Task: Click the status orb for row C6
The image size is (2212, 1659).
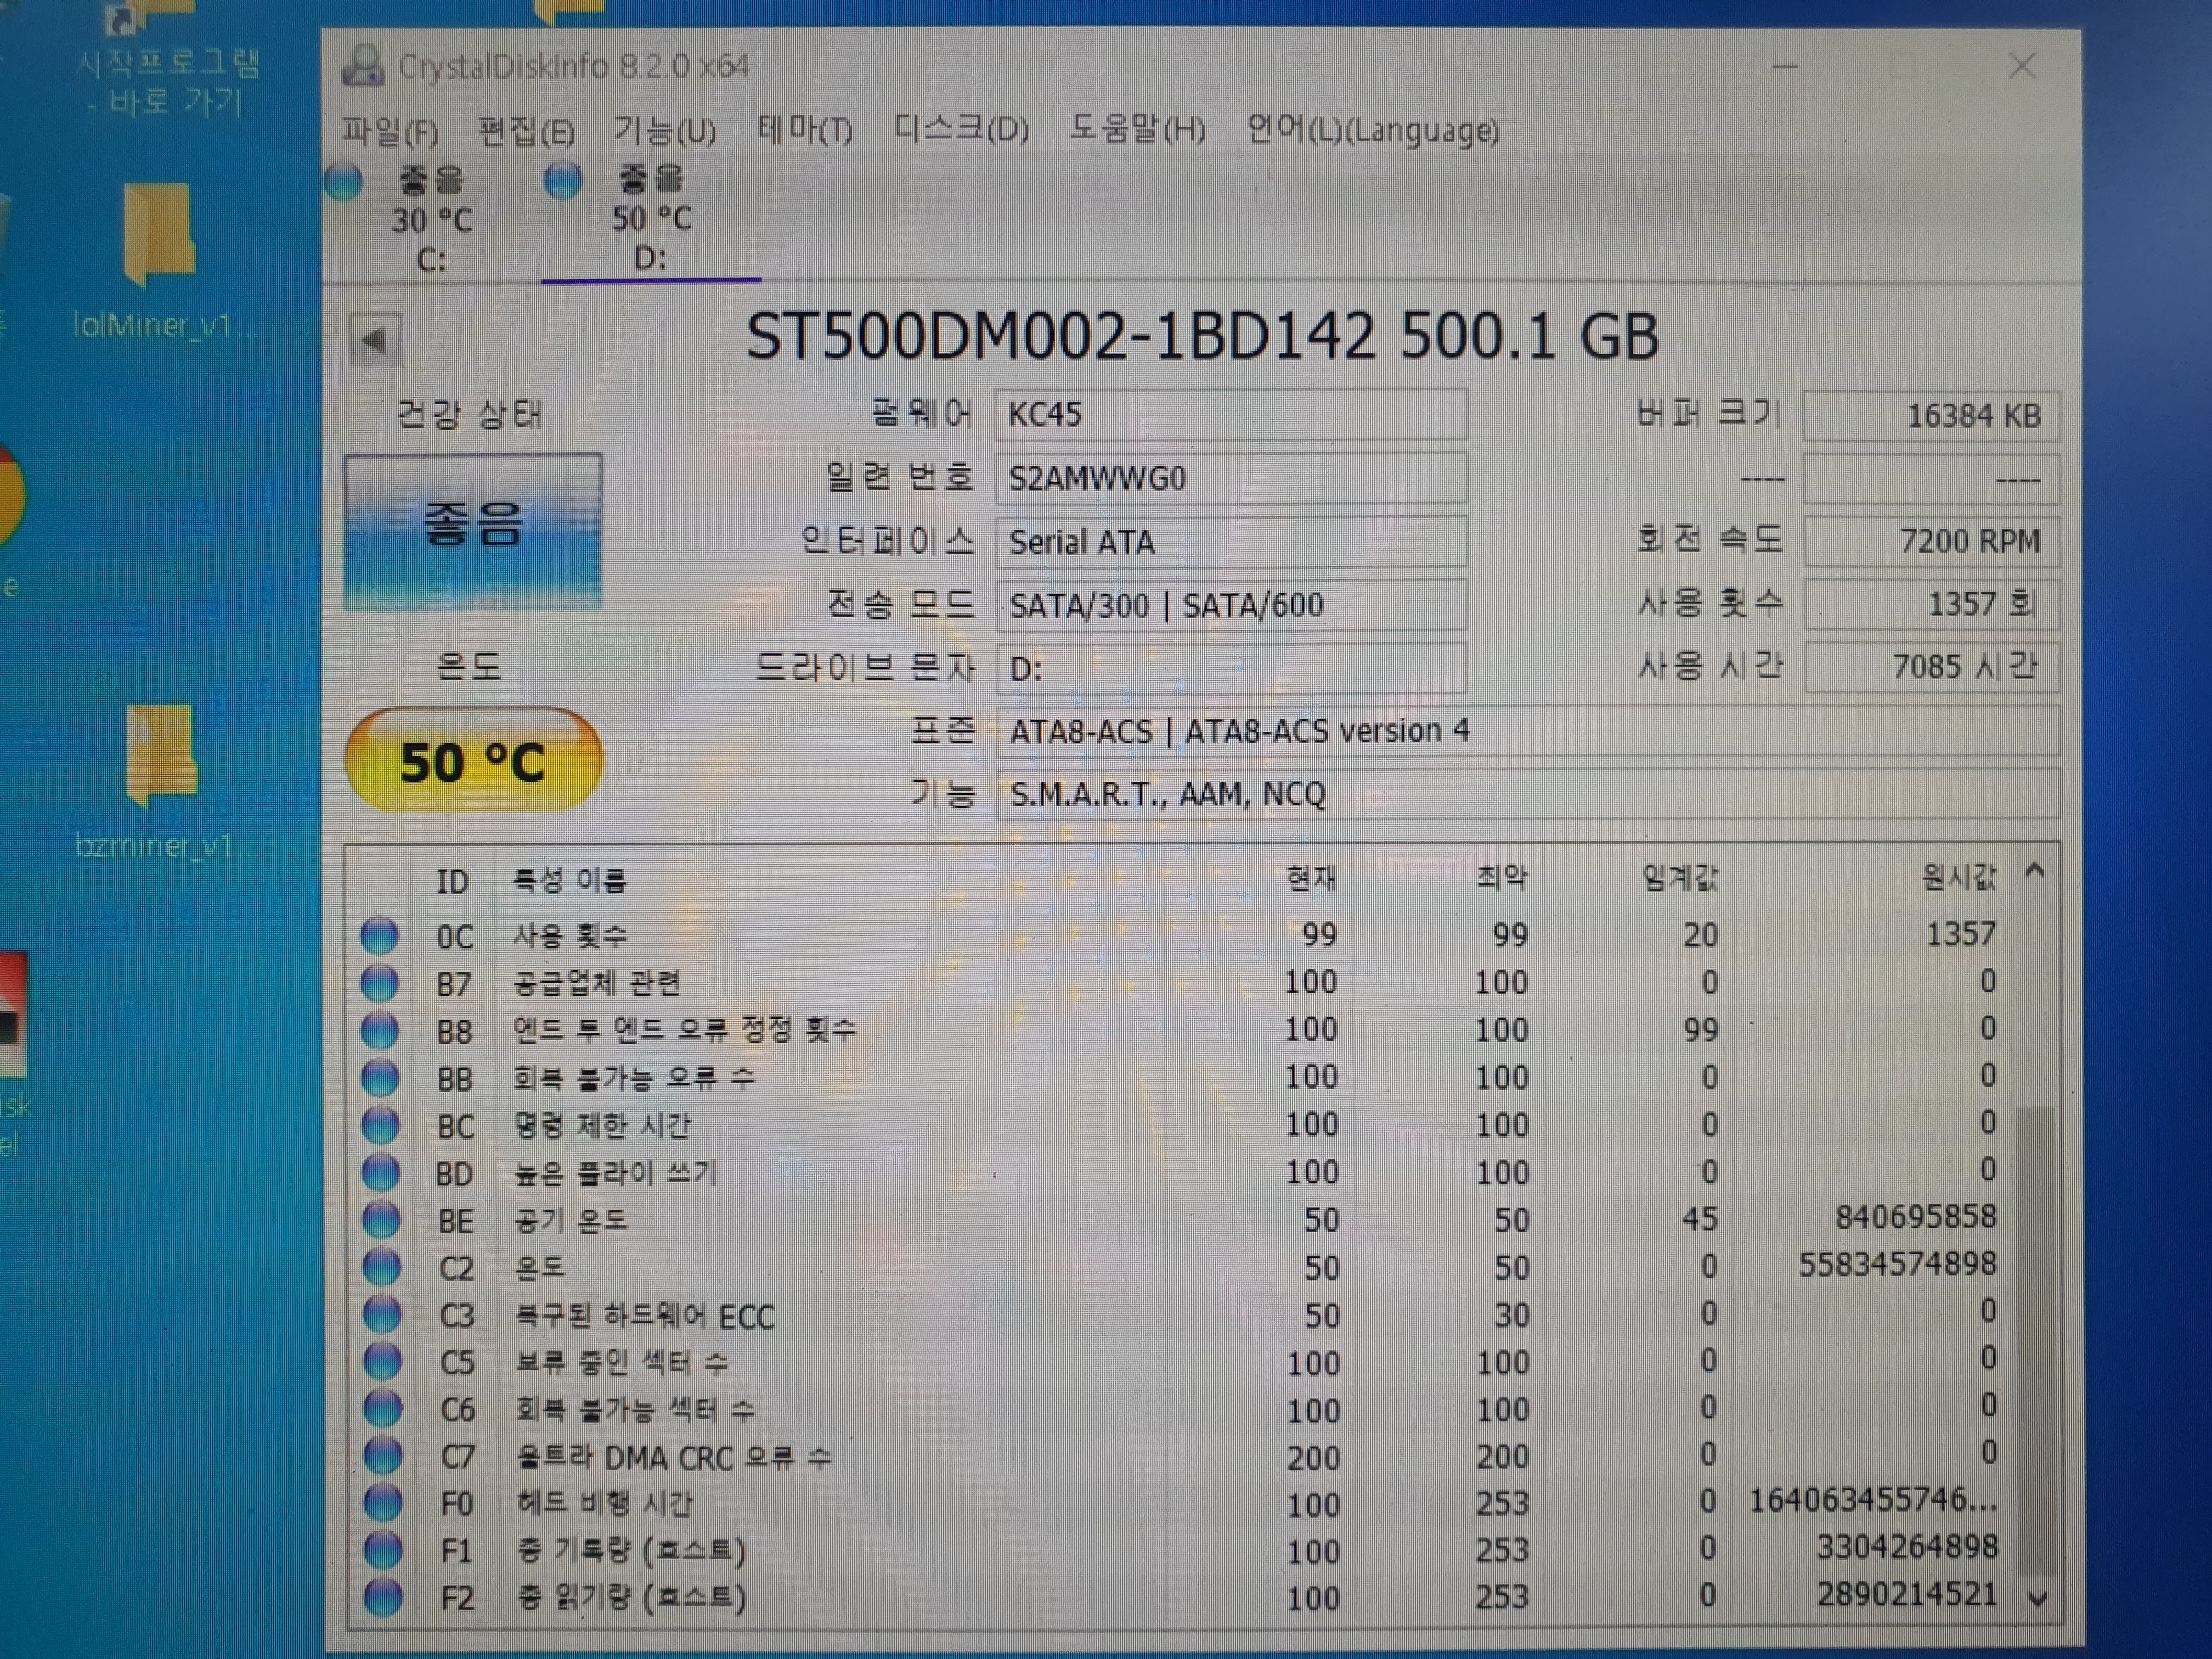Action: click(383, 1409)
